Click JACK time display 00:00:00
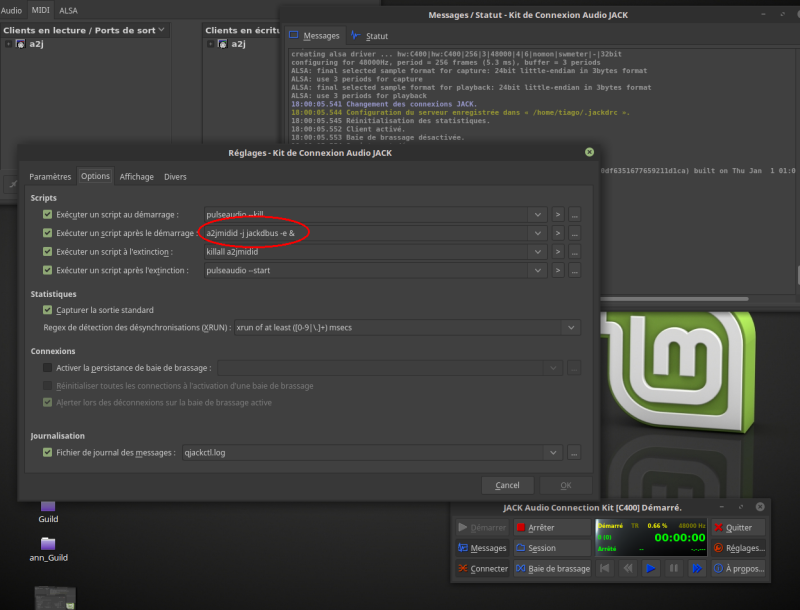Viewport: 800px width, 610px height. (x=680, y=538)
